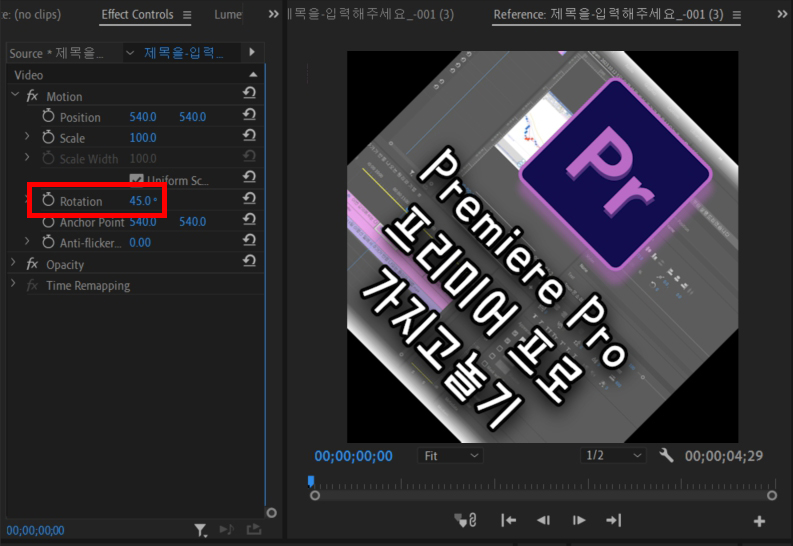This screenshot has height=546, width=793.
Task: Reset the Position parameter
Action: click(x=249, y=114)
